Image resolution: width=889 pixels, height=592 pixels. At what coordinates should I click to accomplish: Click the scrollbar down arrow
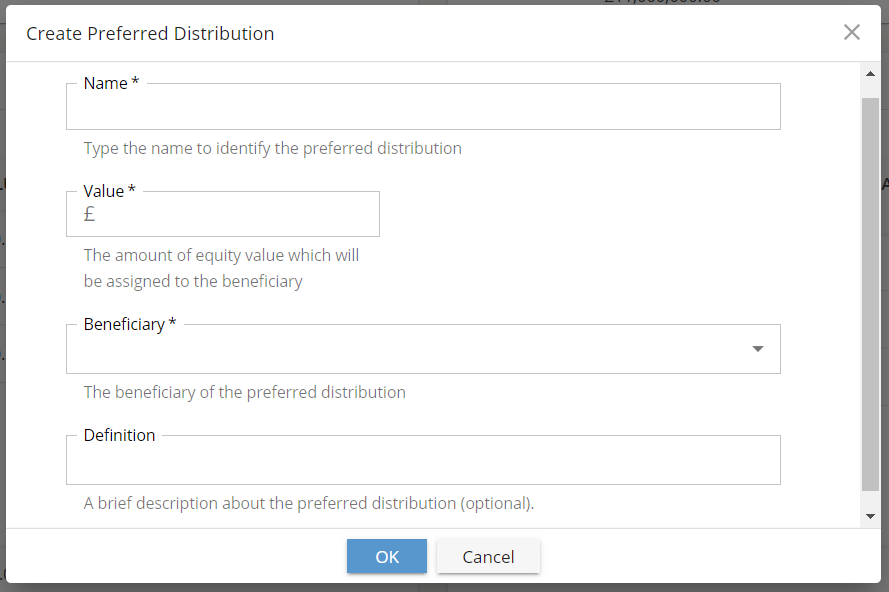pyautogui.click(x=870, y=517)
